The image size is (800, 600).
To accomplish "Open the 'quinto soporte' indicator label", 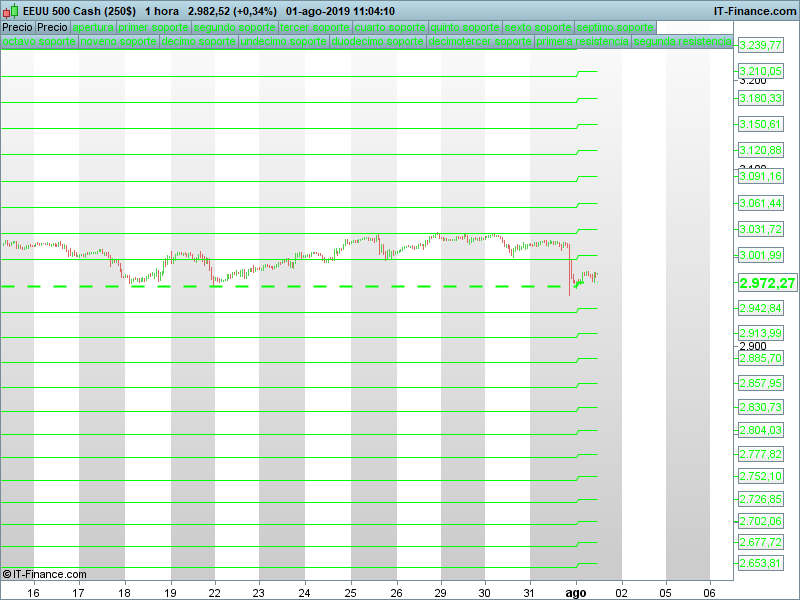I will pyautogui.click(x=465, y=28).
